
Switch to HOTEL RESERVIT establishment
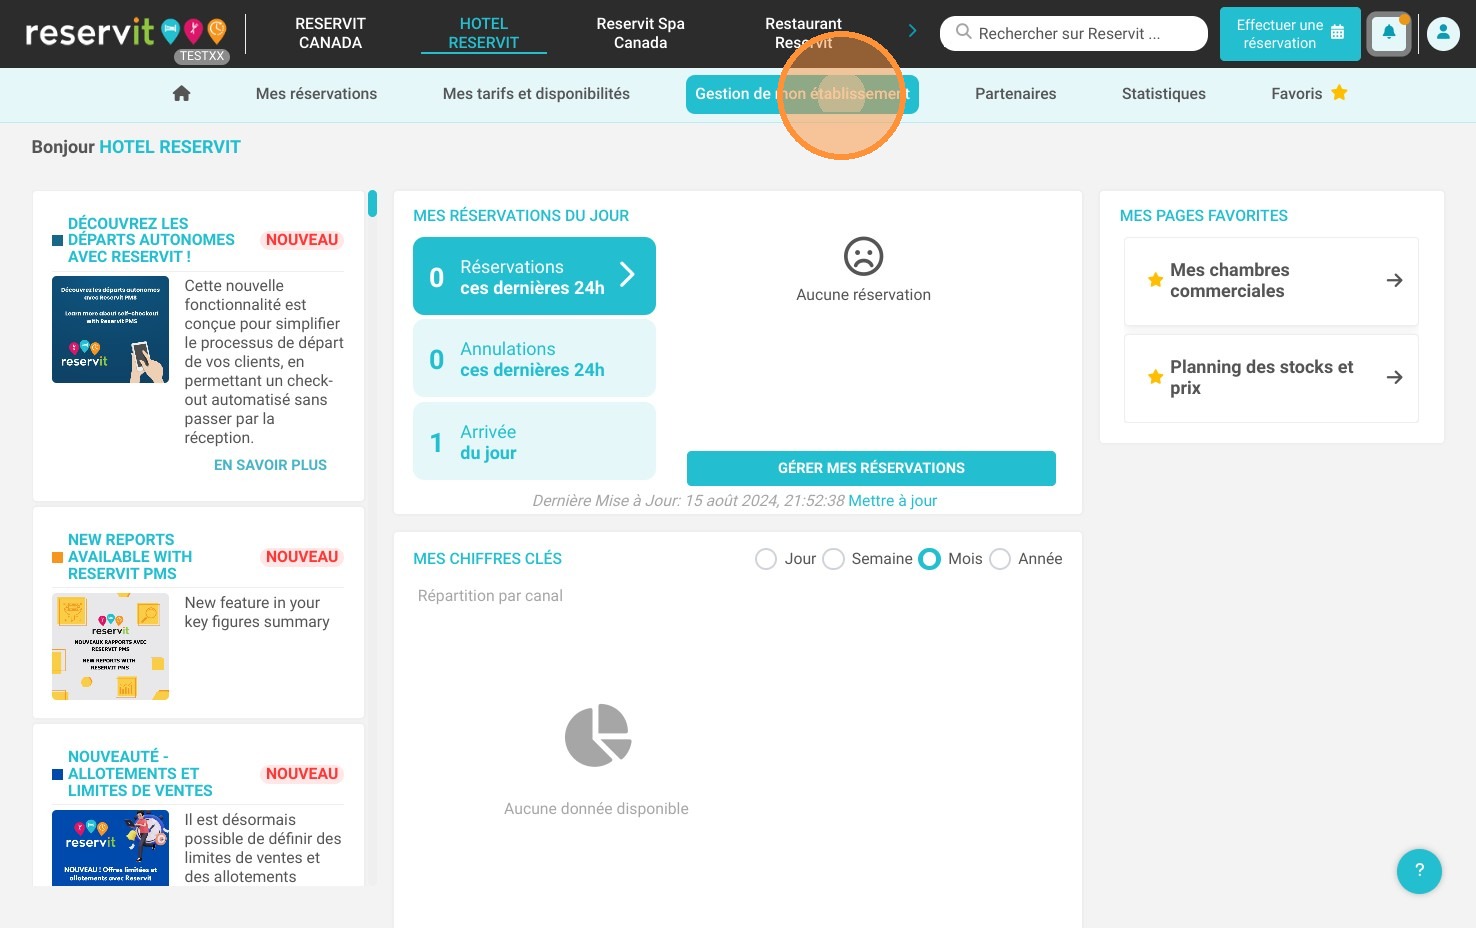click(484, 33)
